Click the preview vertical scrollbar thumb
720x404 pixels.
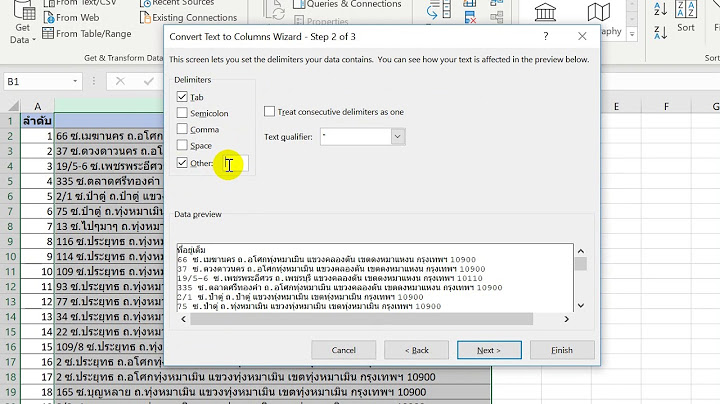[x=581, y=264]
